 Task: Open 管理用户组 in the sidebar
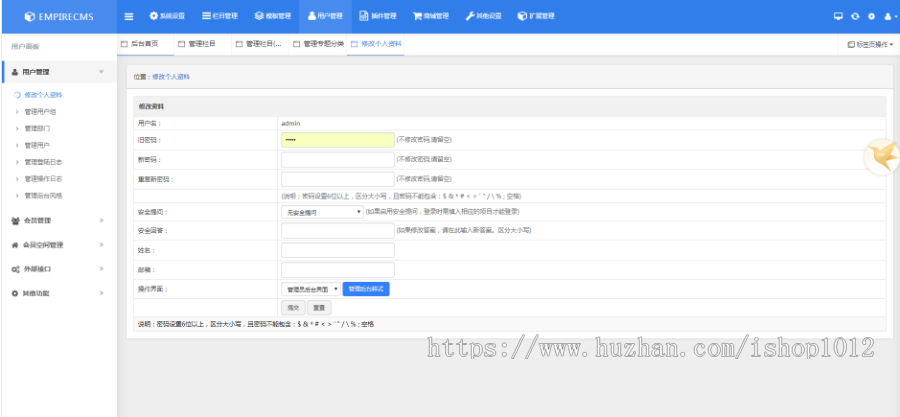40,112
